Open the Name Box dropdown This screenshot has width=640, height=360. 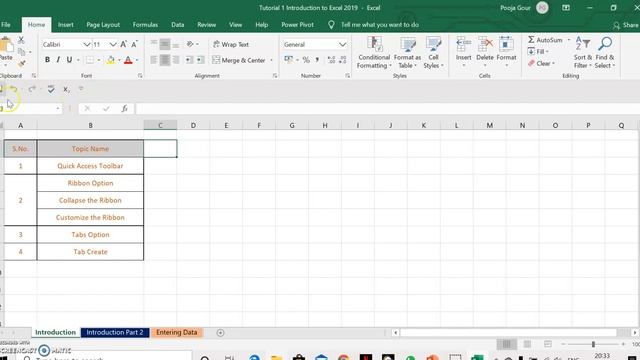click(58, 109)
